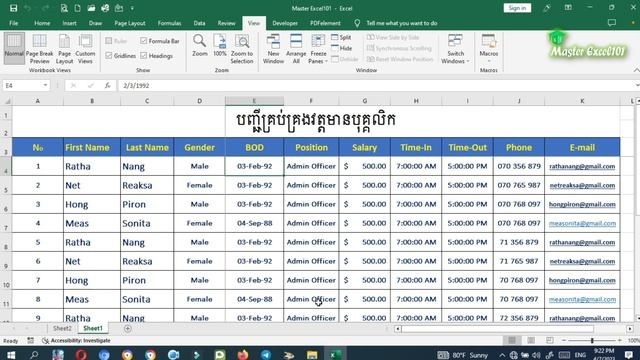640x360 pixels.
Task: Open Page Break Preview
Action: [x=40, y=49]
